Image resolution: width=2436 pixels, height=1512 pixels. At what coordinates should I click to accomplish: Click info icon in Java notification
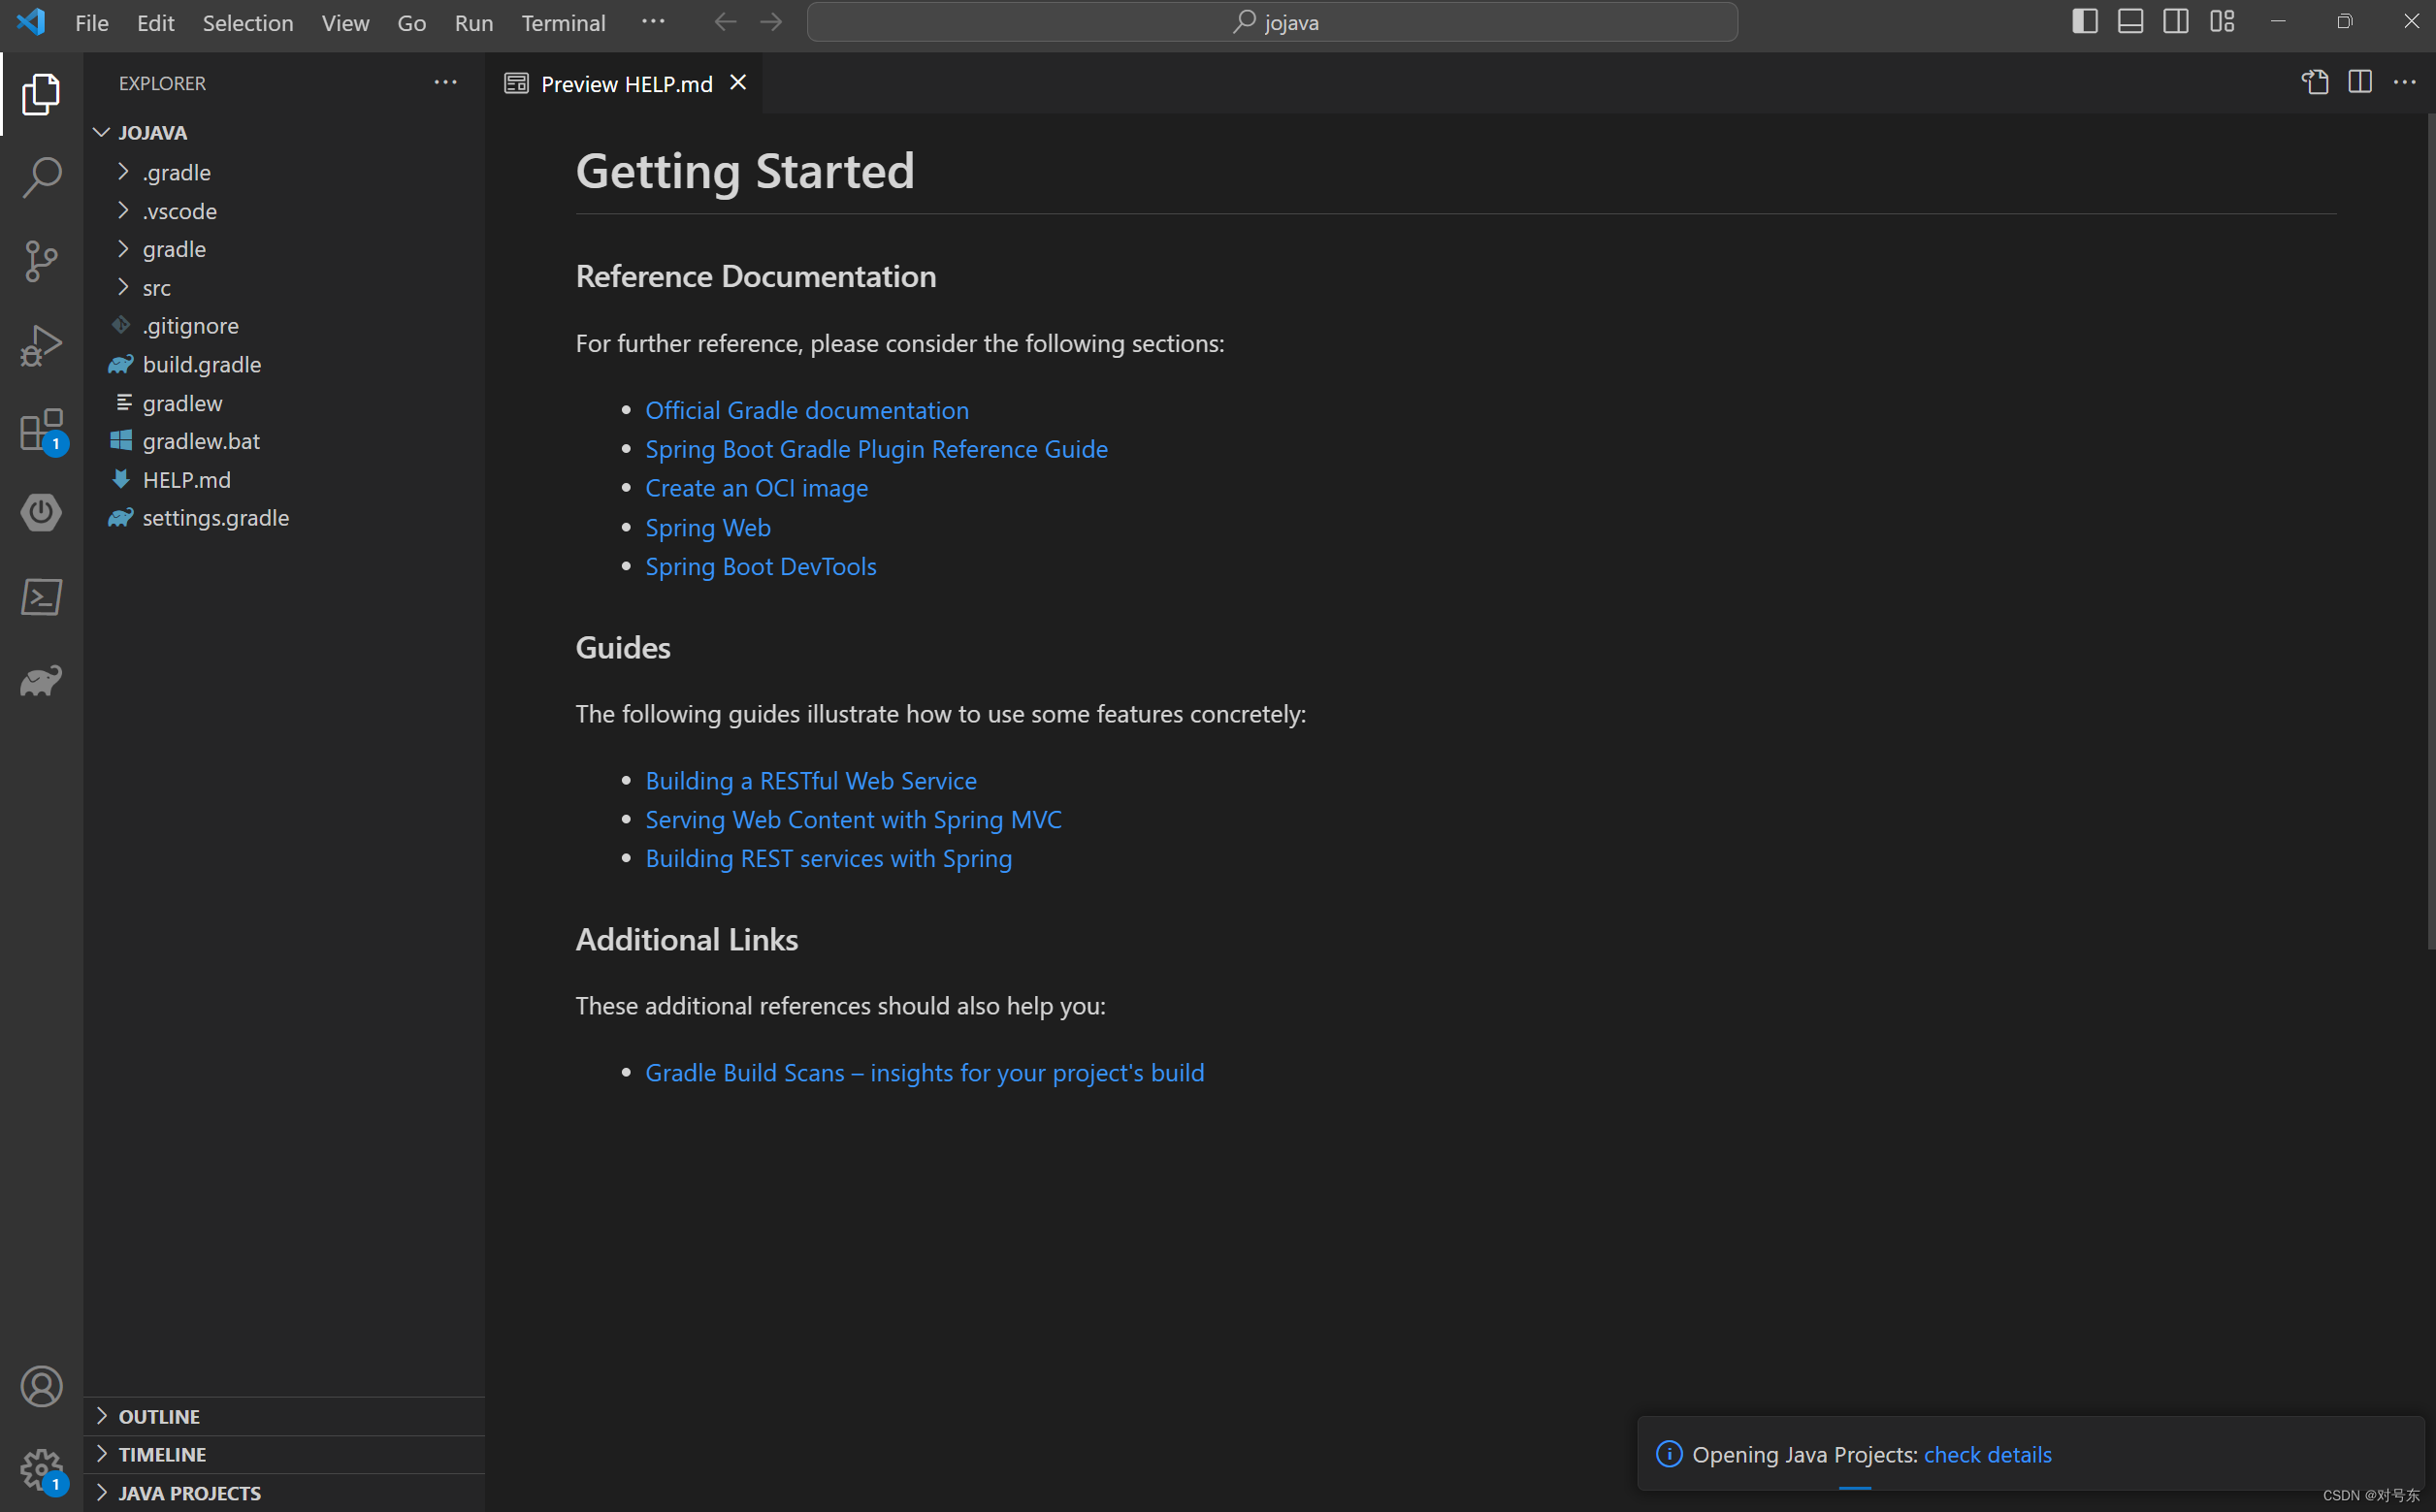(x=1669, y=1454)
